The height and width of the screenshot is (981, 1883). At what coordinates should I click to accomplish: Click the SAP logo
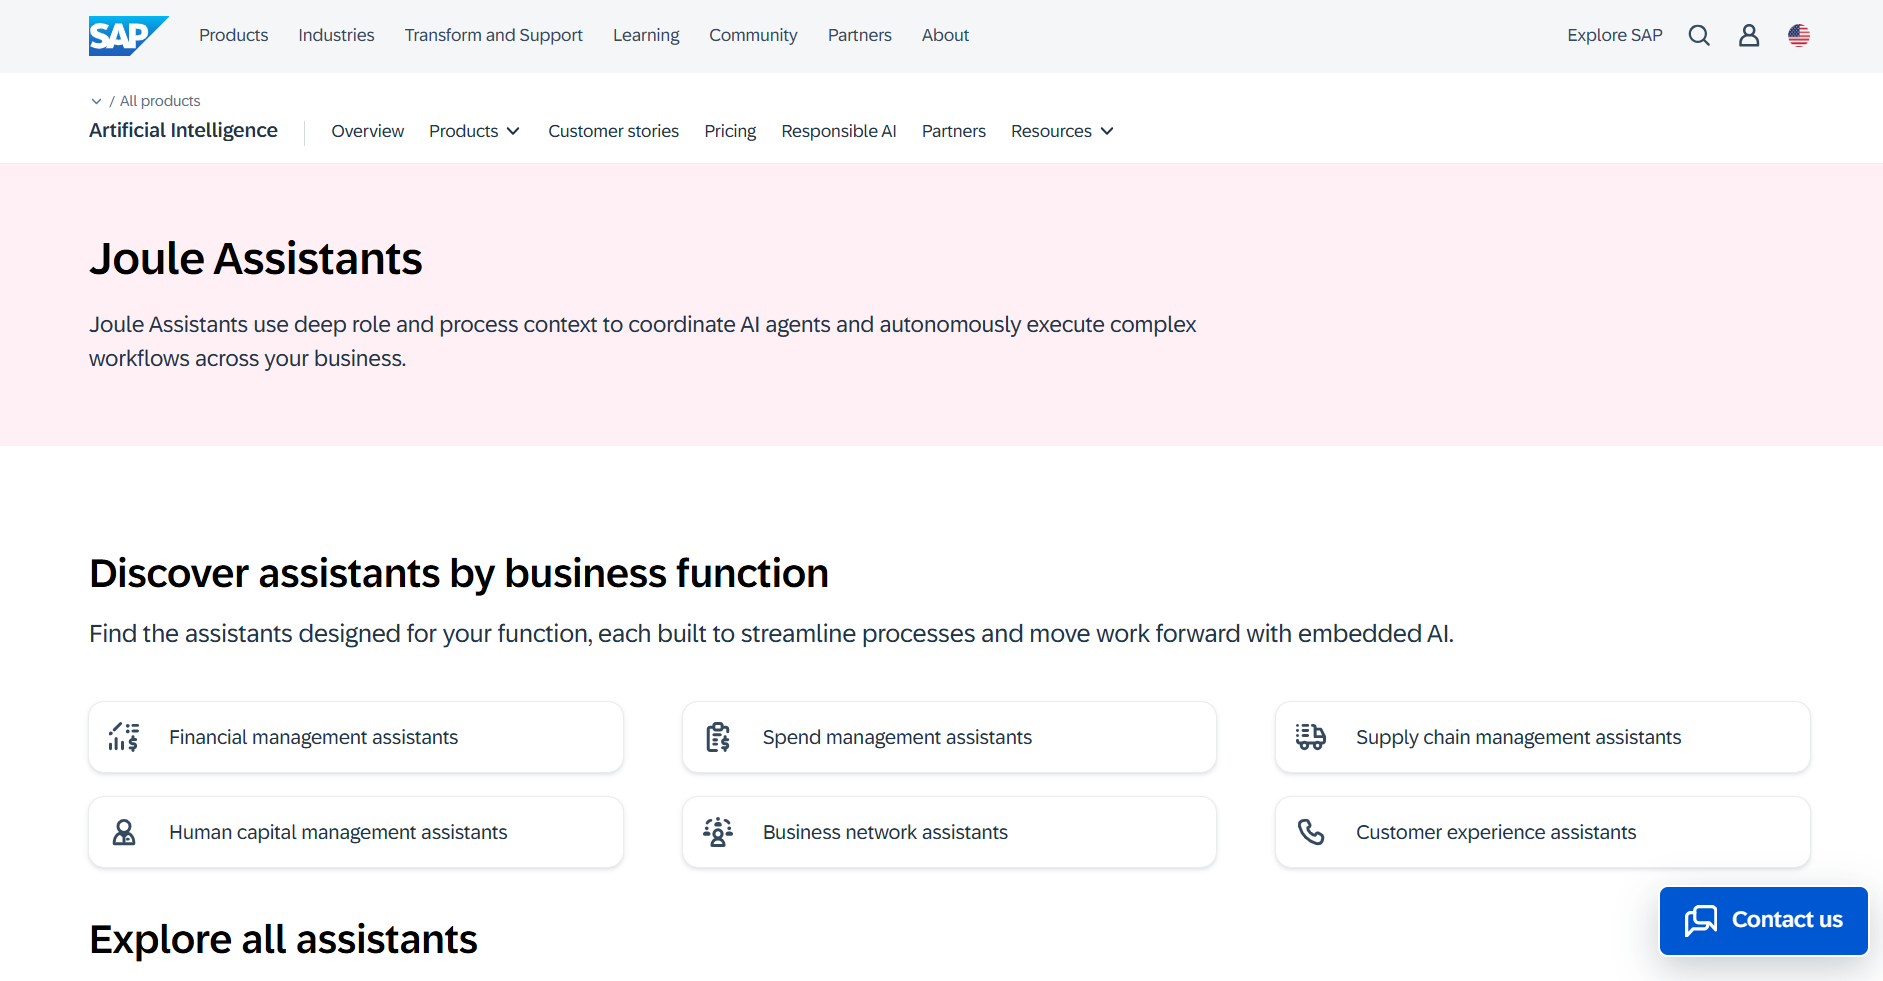[x=128, y=36]
